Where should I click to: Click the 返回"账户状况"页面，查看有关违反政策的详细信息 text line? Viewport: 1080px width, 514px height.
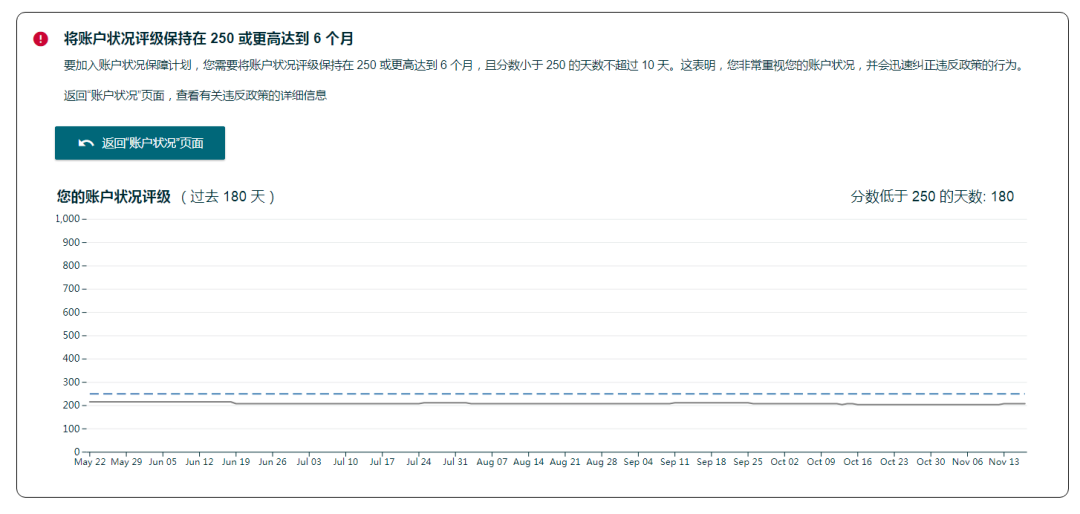pos(195,96)
